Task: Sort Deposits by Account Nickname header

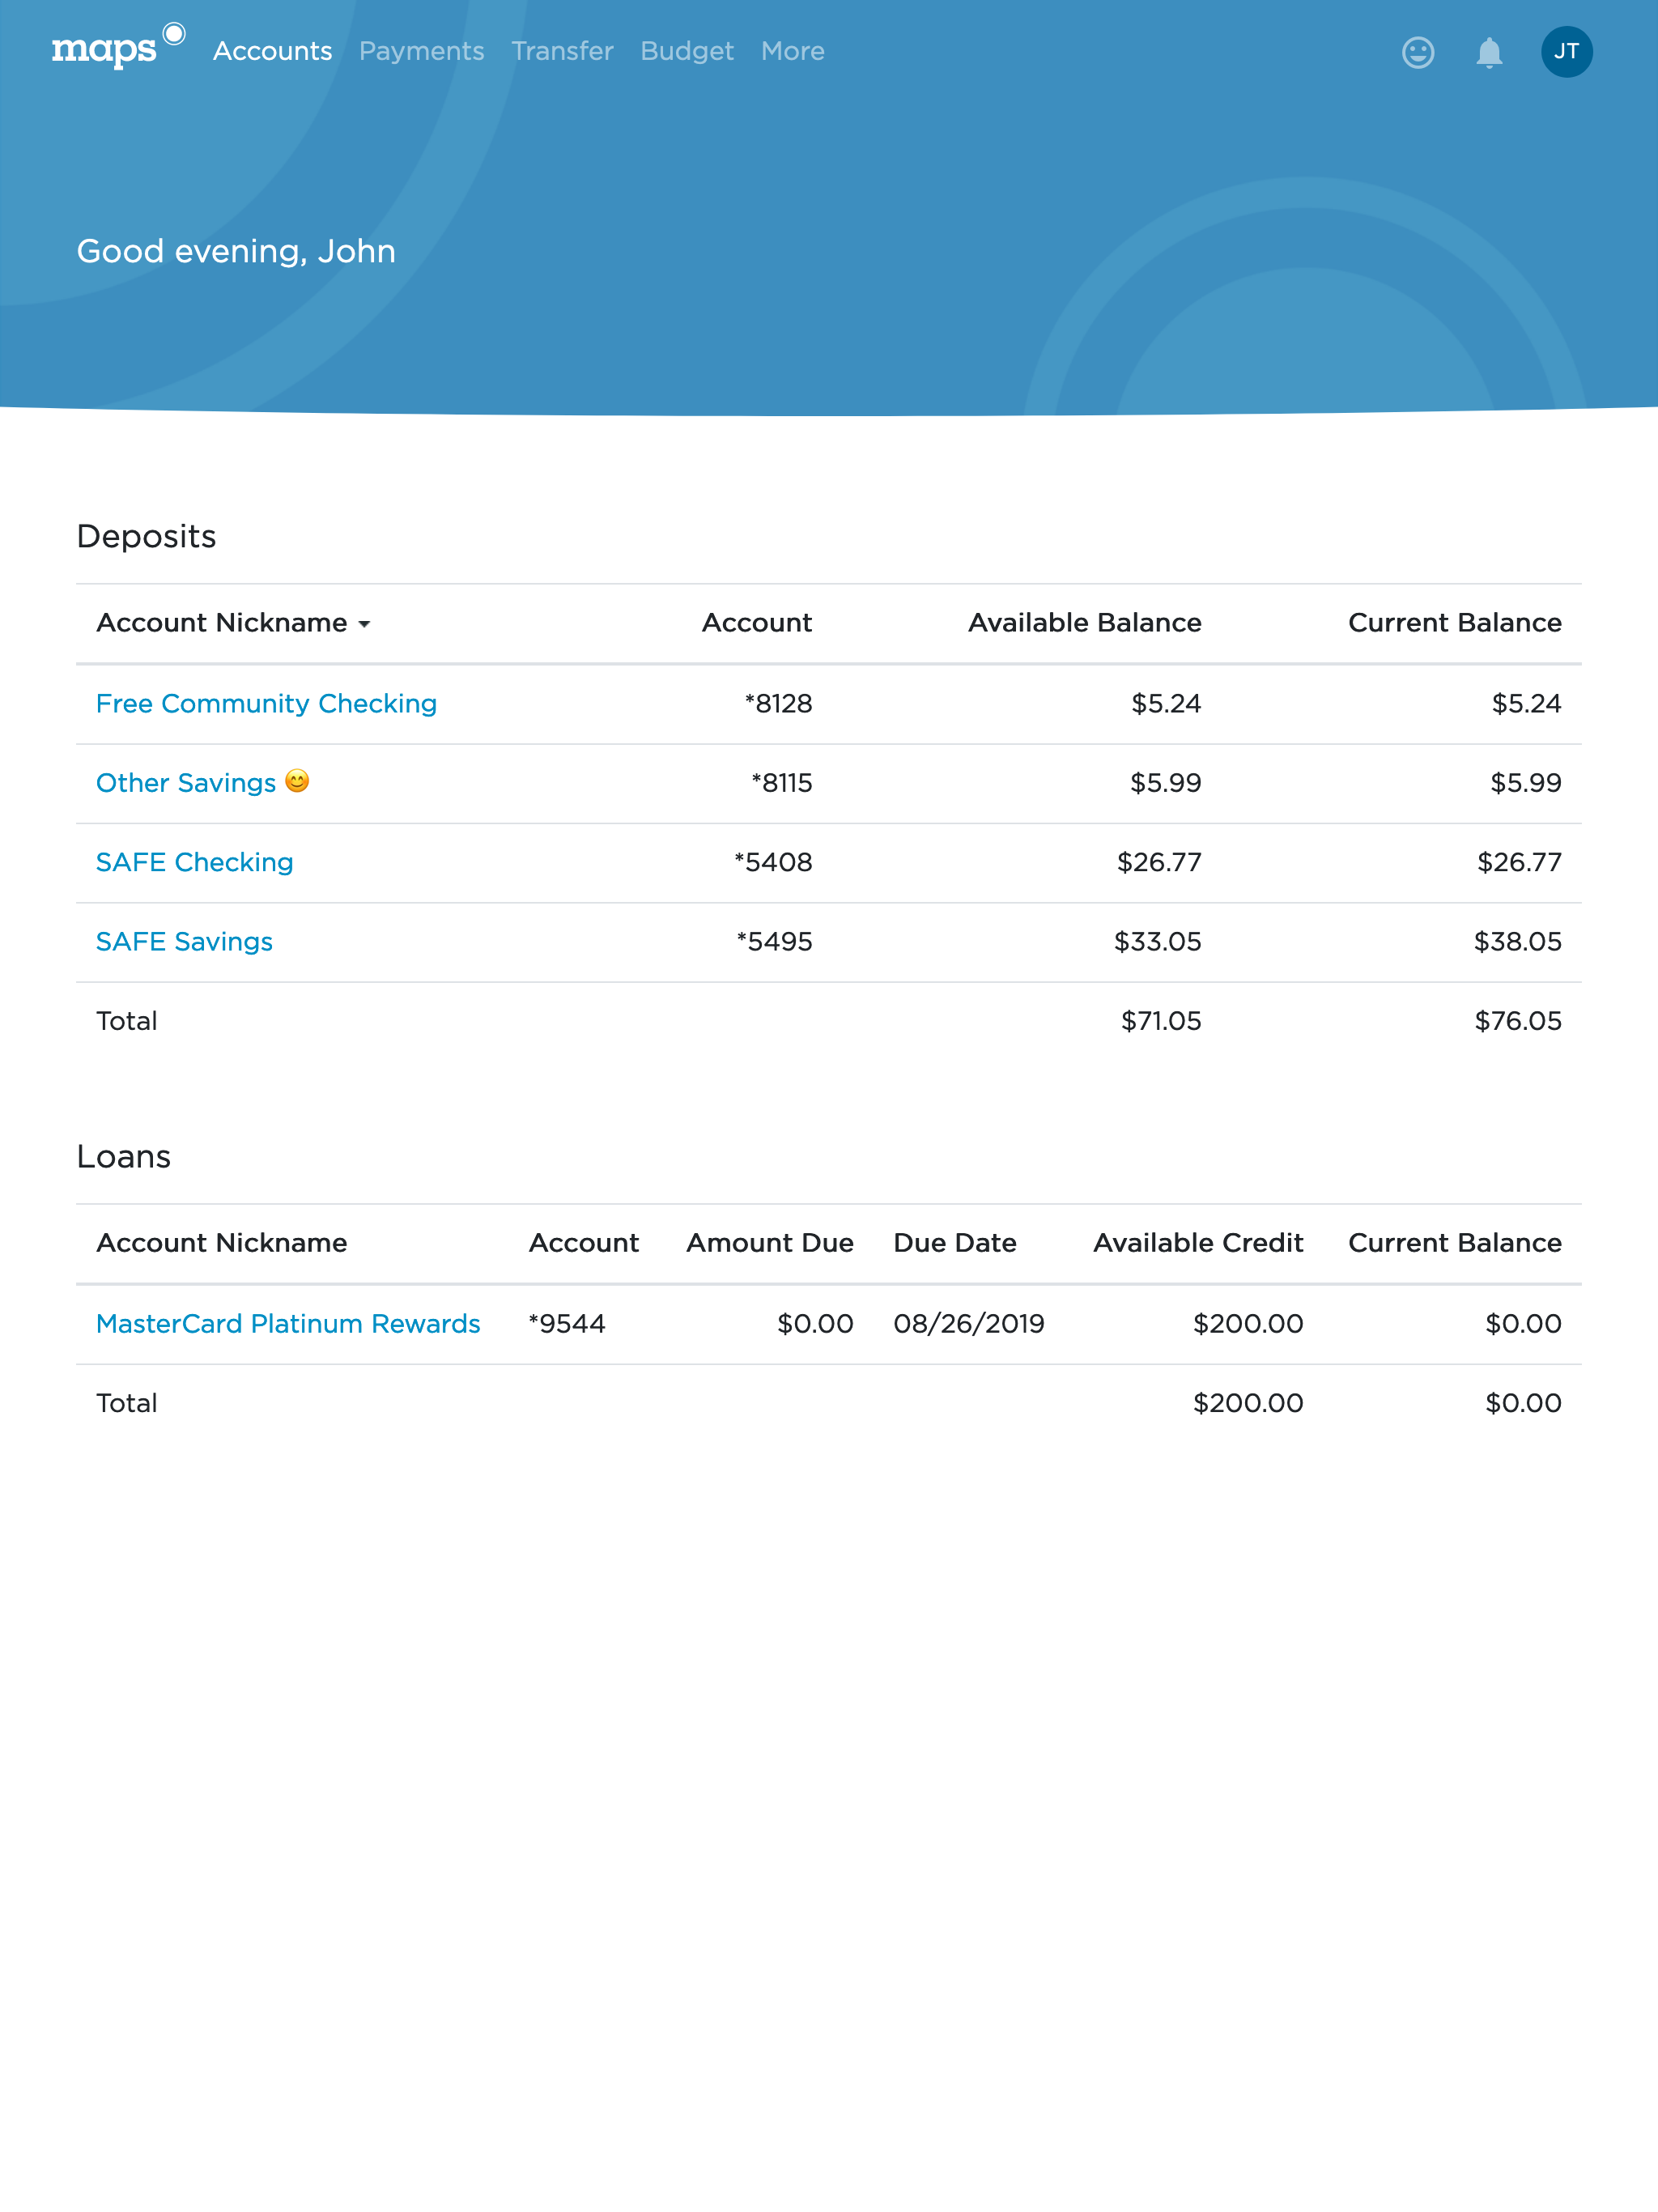Action: (x=222, y=622)
